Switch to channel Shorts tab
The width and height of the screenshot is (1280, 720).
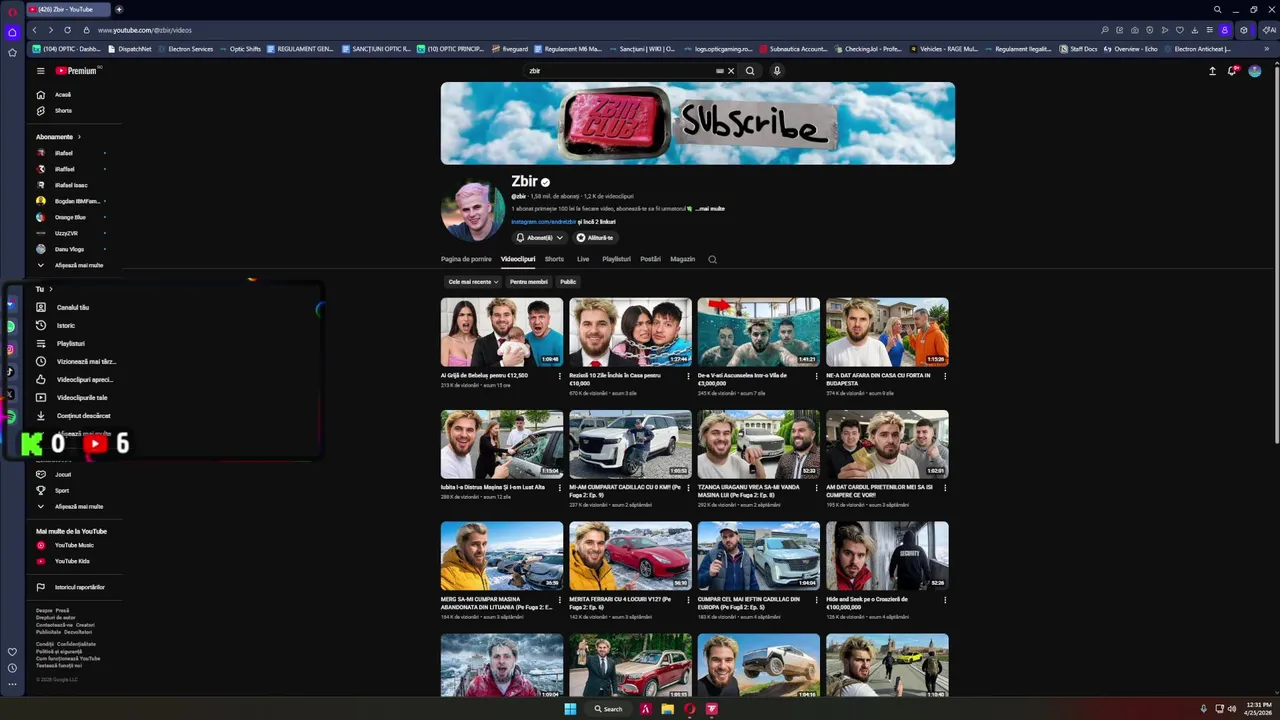point(554,259)
